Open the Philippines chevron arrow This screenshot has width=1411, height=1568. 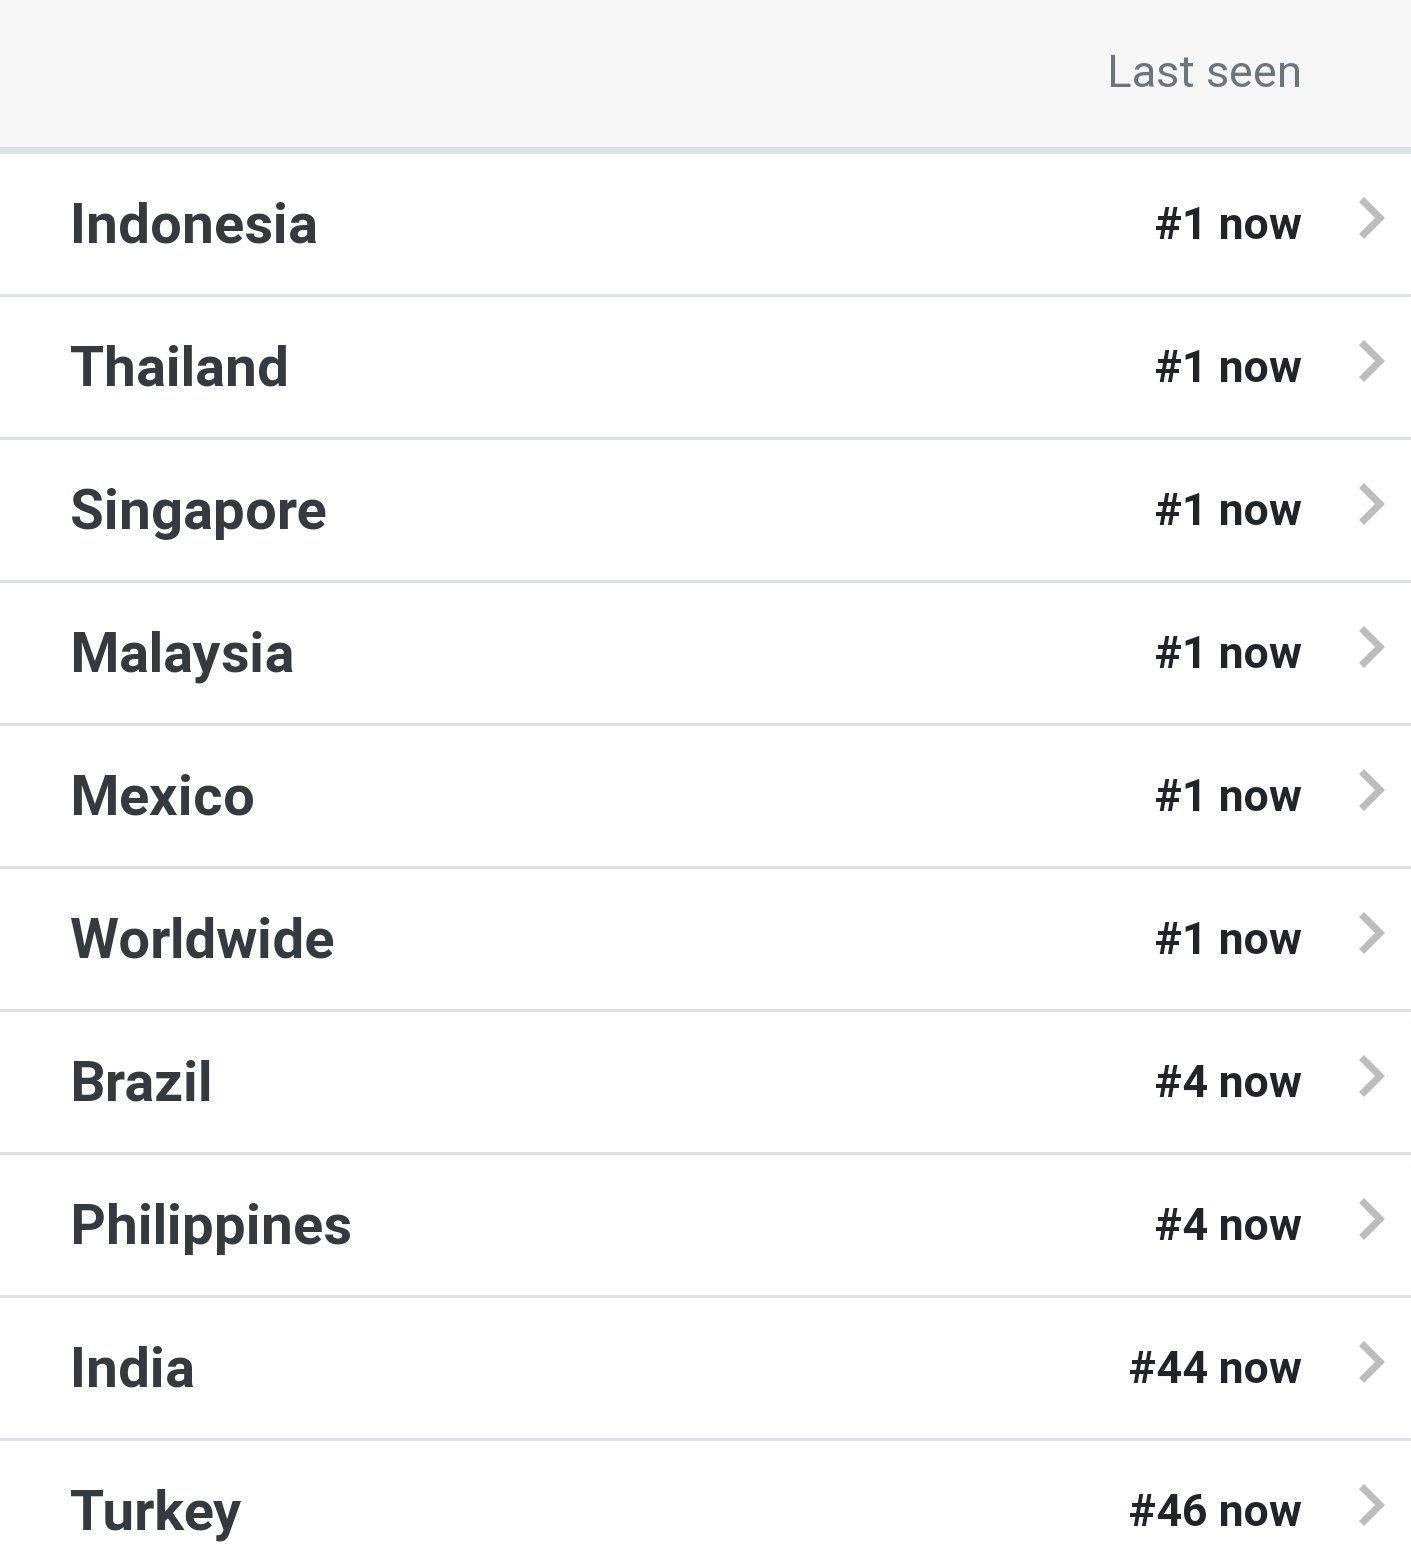coord(1372,1220)
